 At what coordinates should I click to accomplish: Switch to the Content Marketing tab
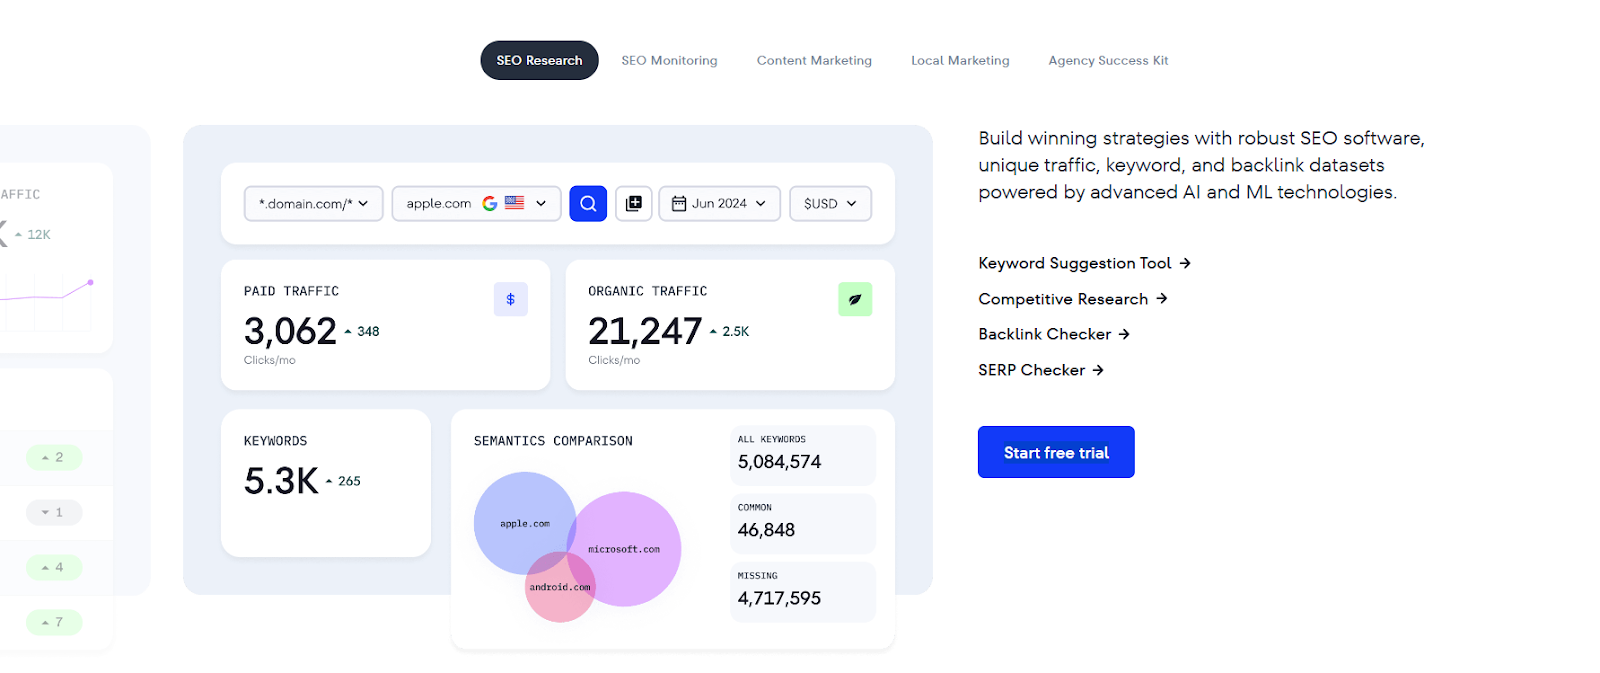click(814, 60)
